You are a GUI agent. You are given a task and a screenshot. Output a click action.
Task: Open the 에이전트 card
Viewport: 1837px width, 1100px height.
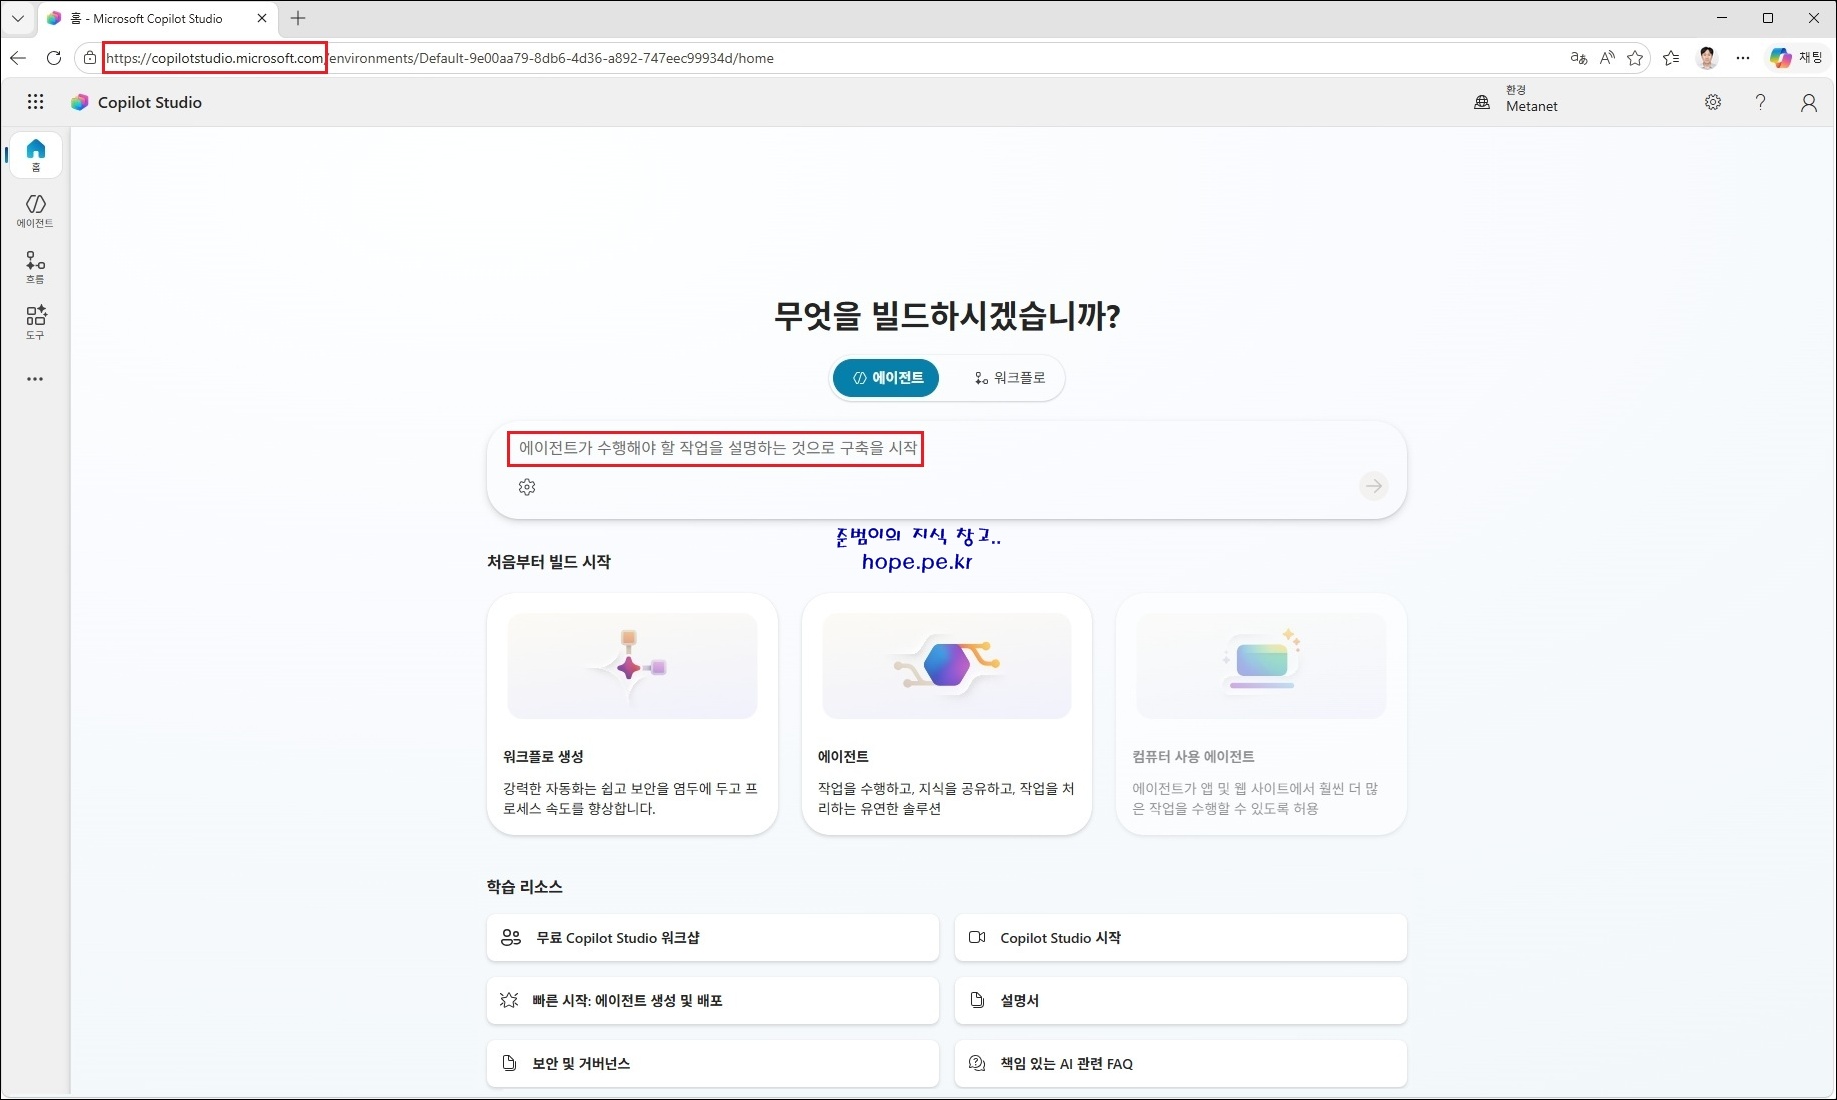pos(946,714)
